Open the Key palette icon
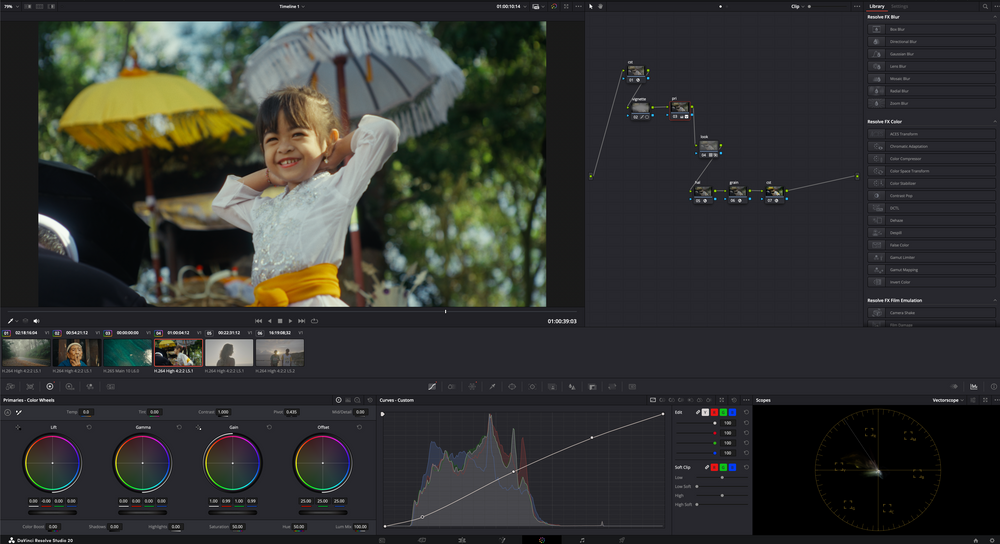 pos(592,386)
